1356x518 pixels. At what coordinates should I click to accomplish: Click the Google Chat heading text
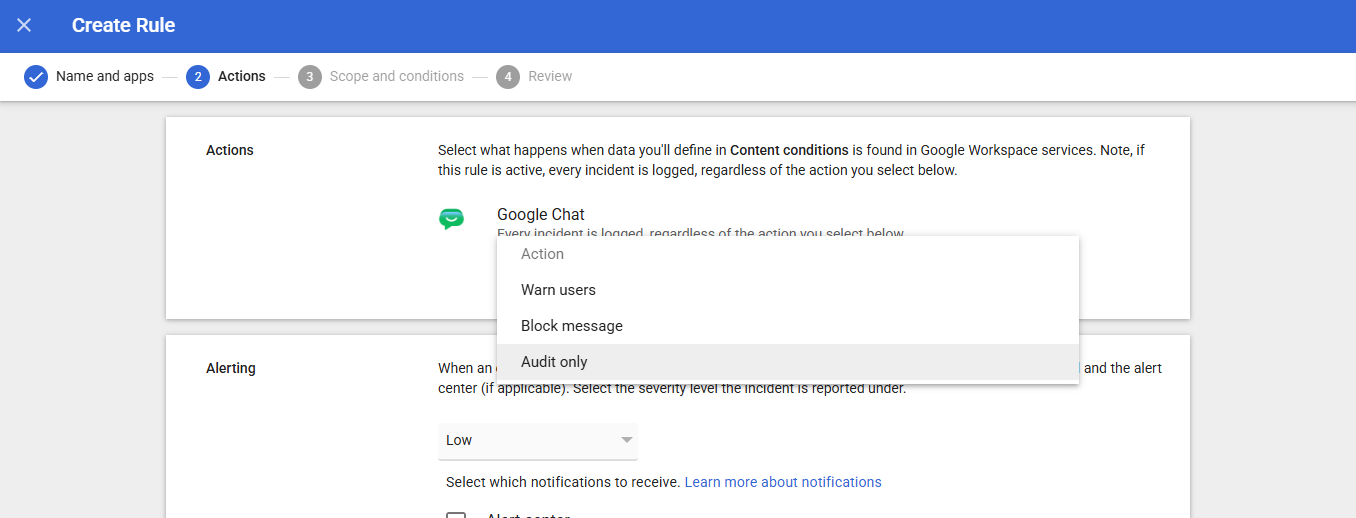541,214
